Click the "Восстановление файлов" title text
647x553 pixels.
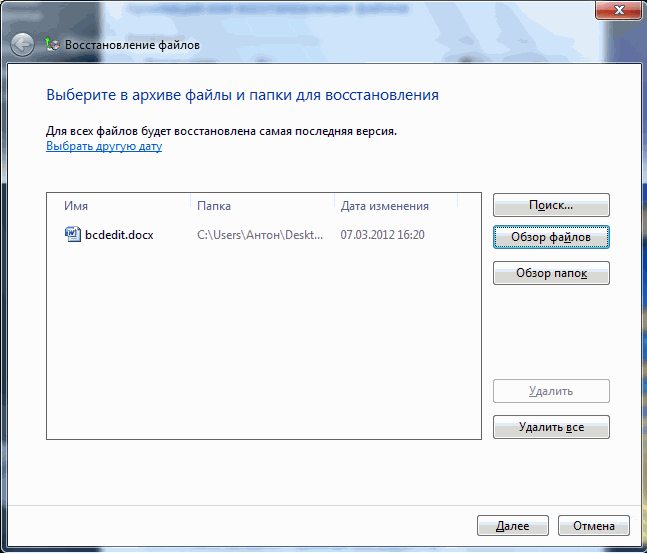(x=132, y=45)
